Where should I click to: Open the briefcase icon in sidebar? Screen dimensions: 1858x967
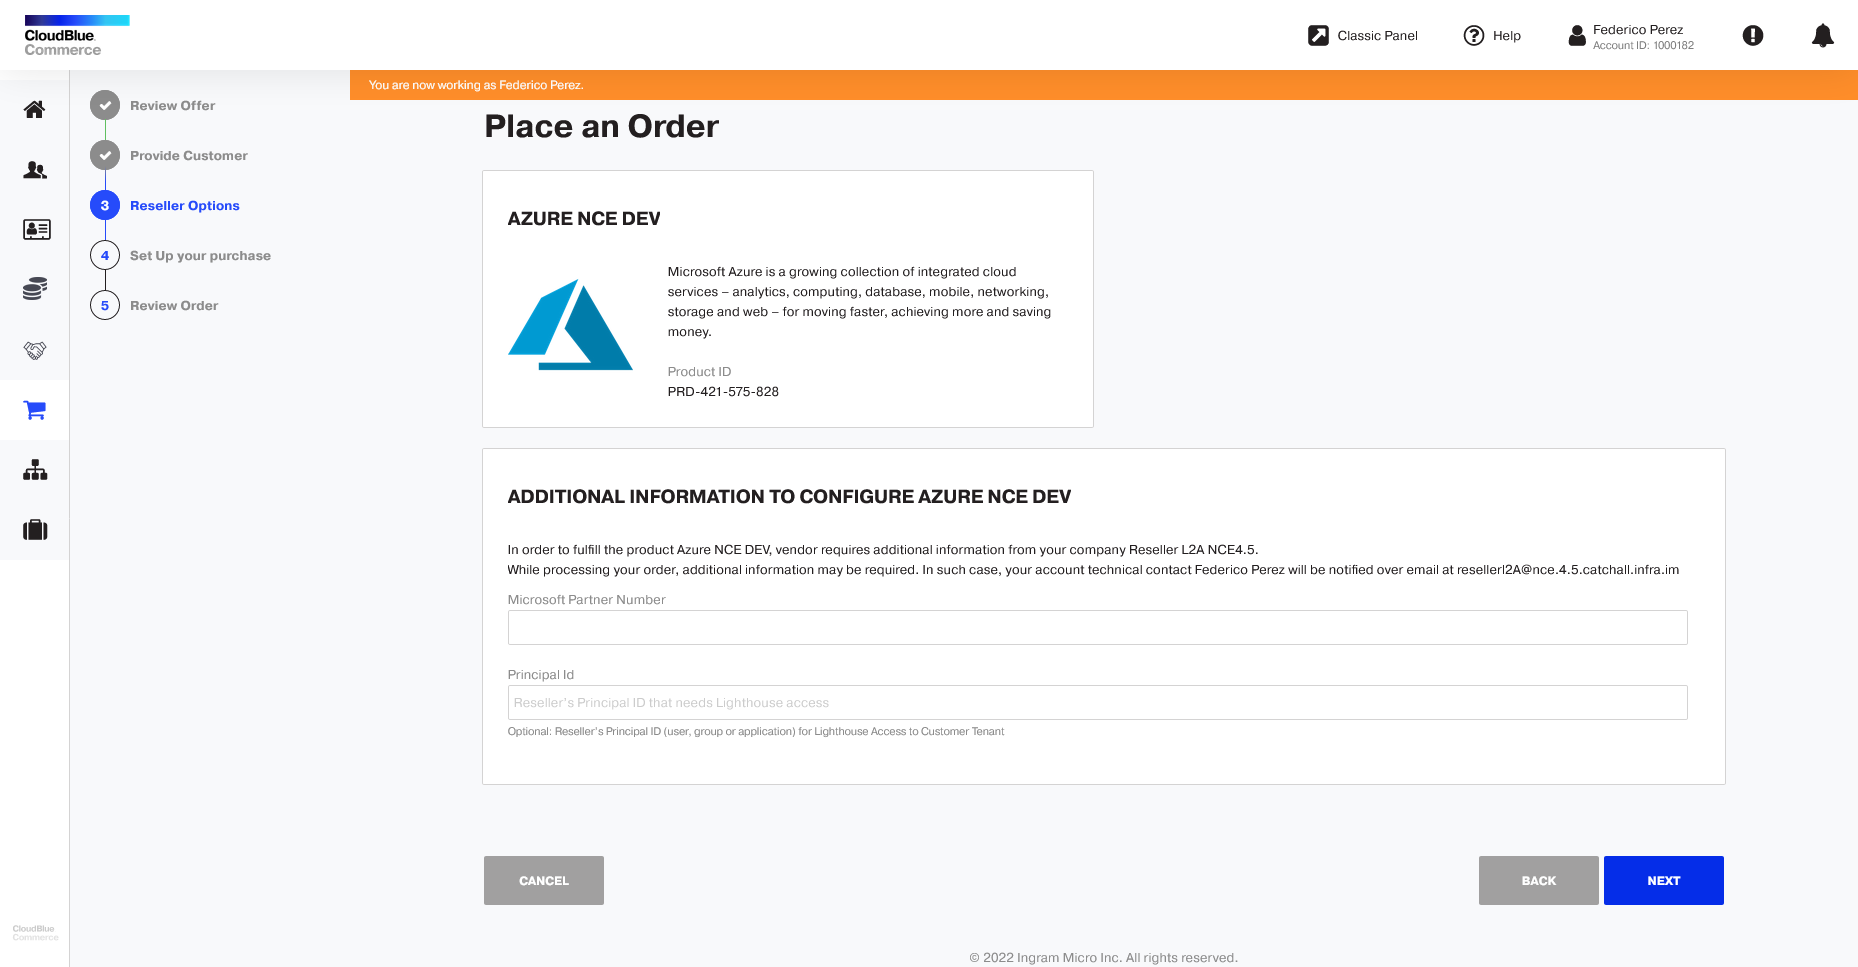point(35,530)
